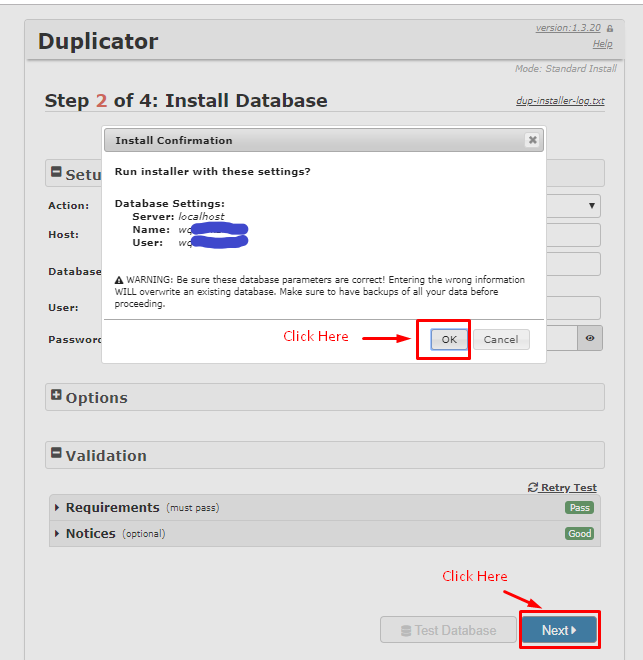Click the Good badge on Notices
Image resolution: width=643 pixels, height=660 pixels.
[579, 534]
